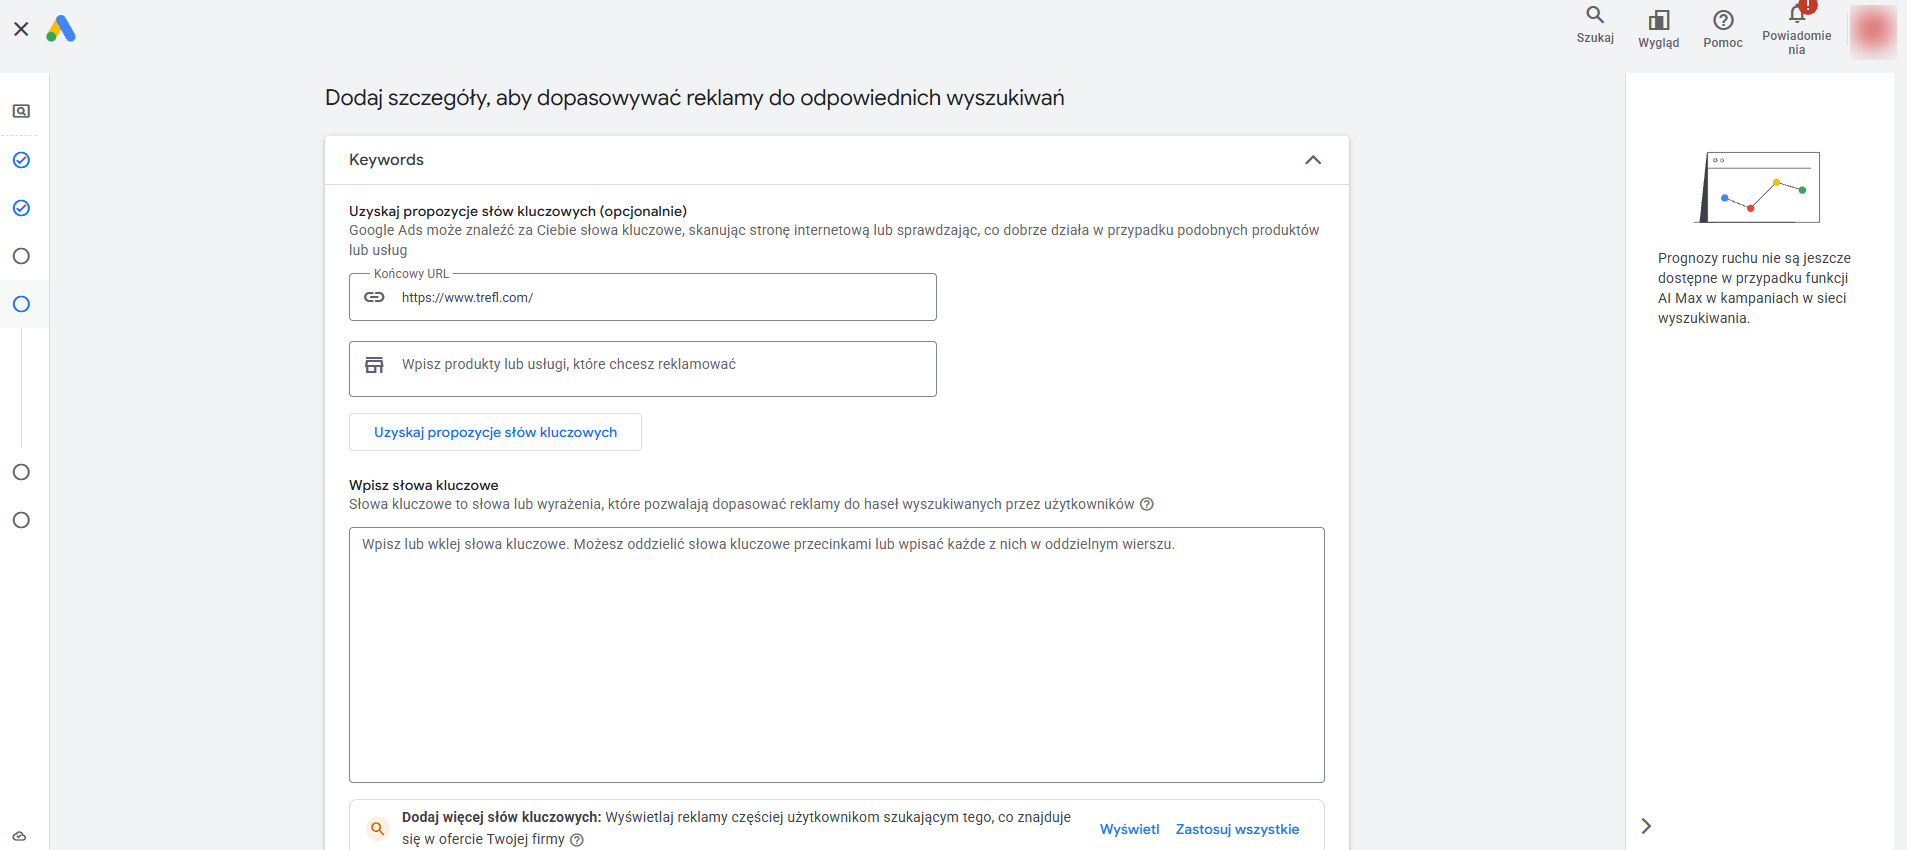Go to the third step circle in sidebar

pos(21,256)
